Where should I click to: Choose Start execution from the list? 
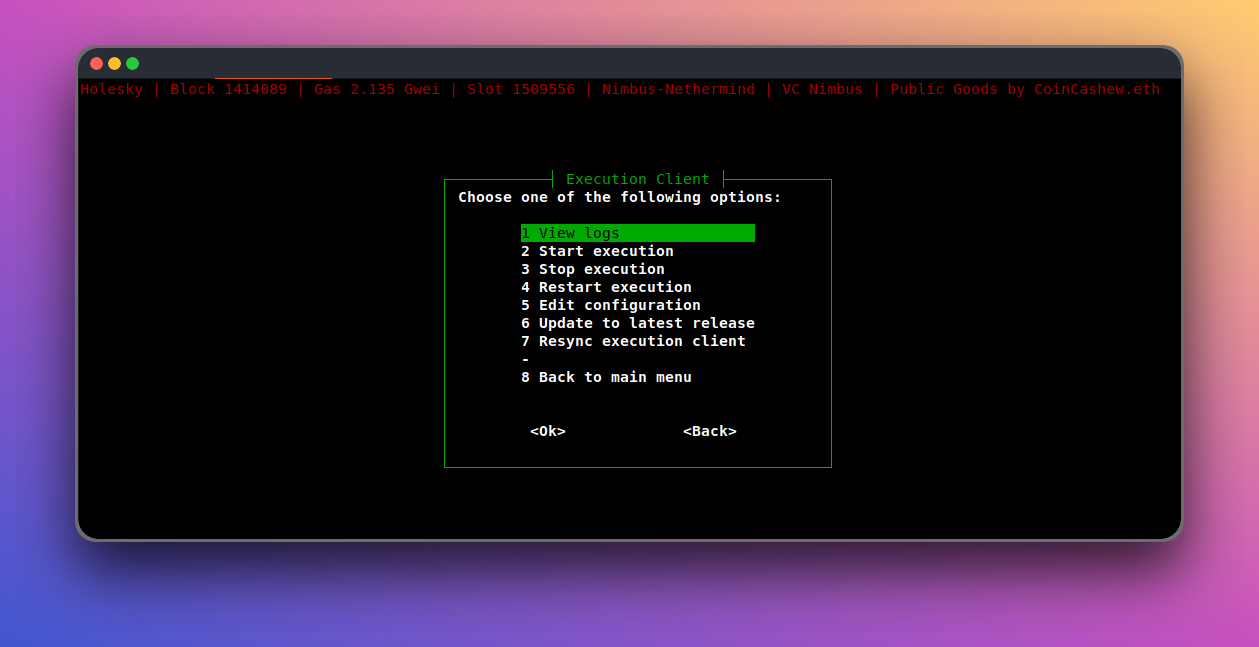(x=597, y=251)
